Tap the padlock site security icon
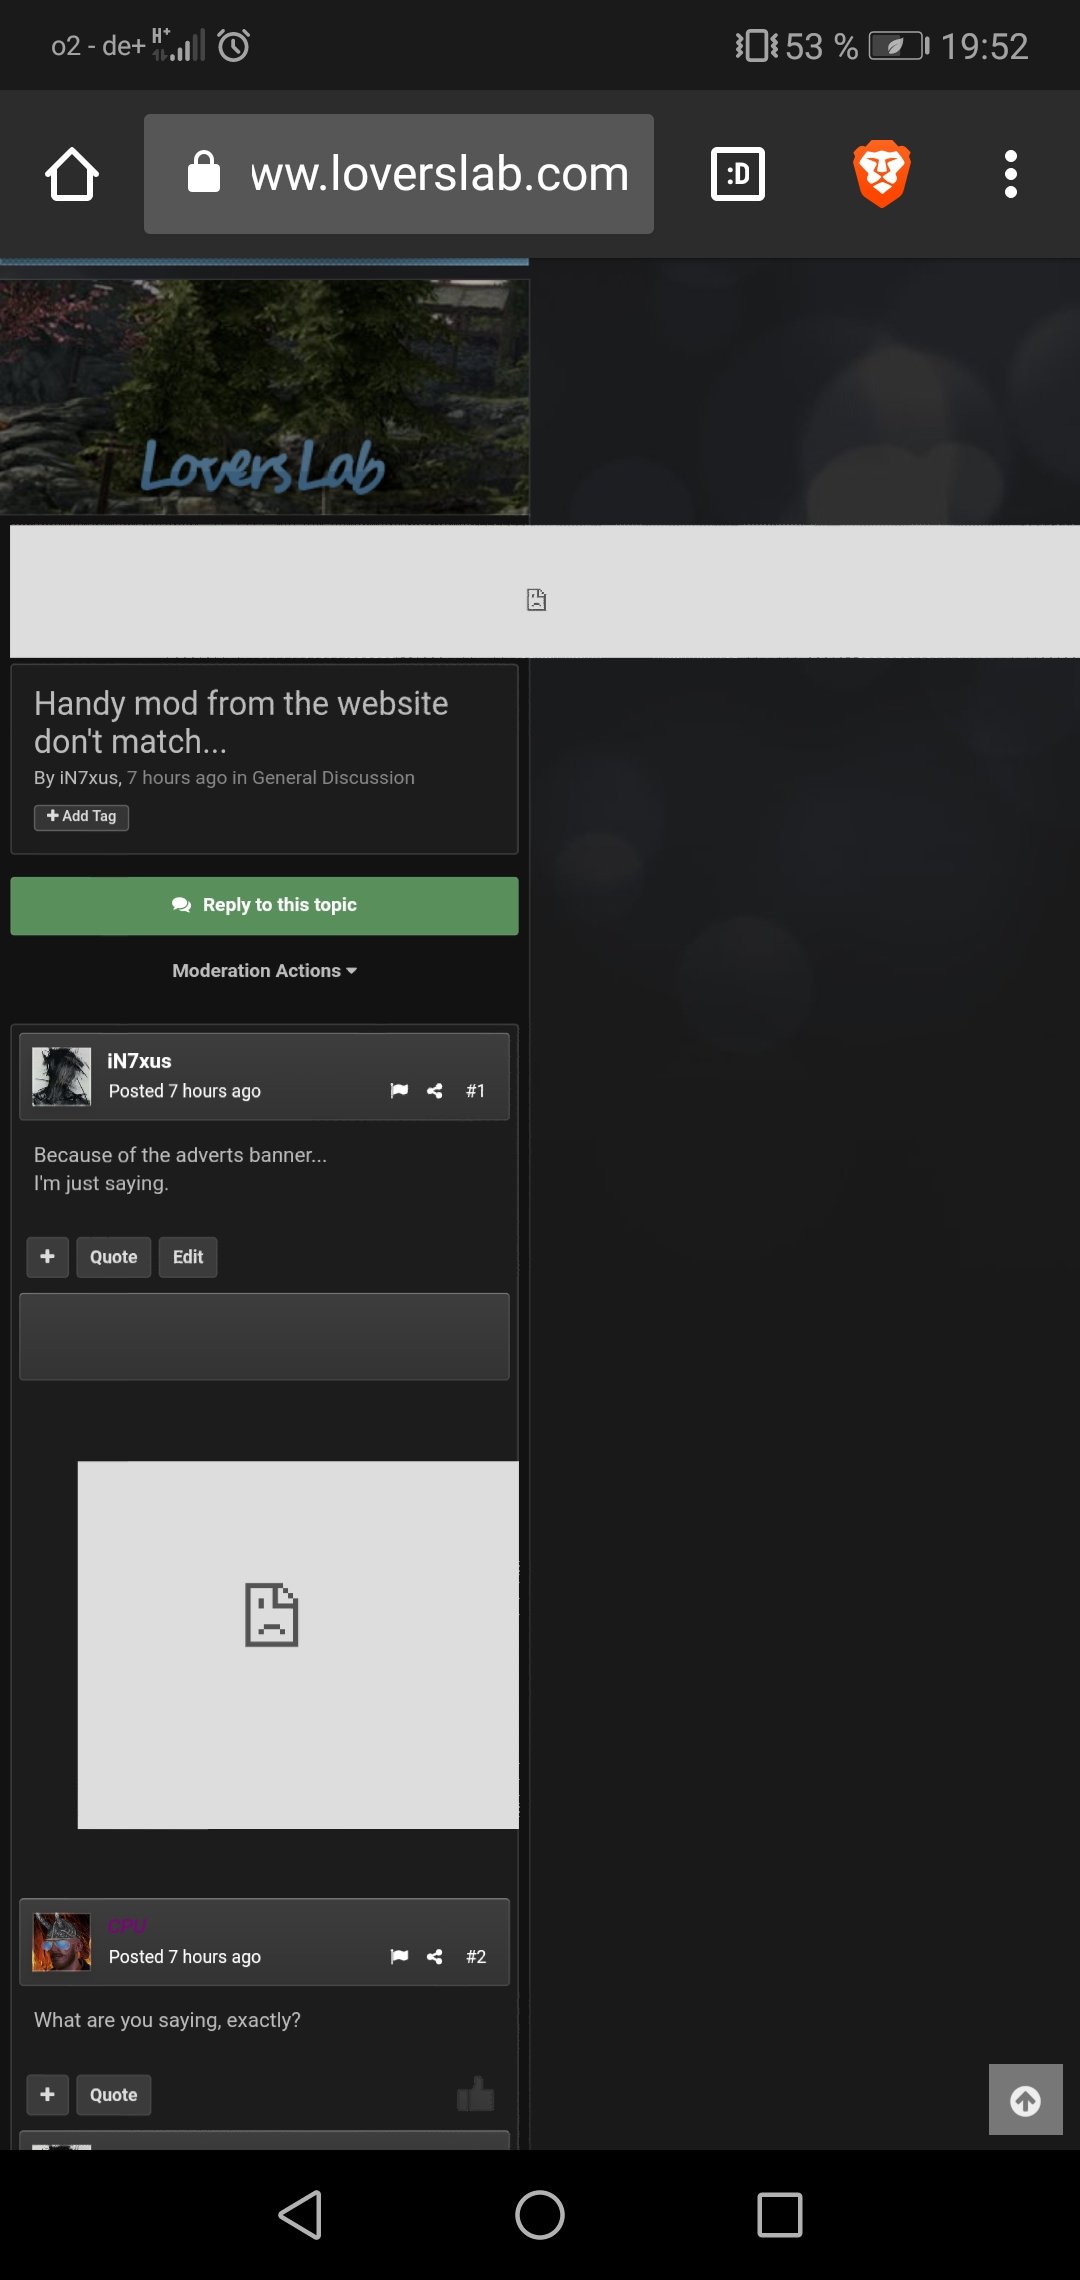 tap(204, 172)
